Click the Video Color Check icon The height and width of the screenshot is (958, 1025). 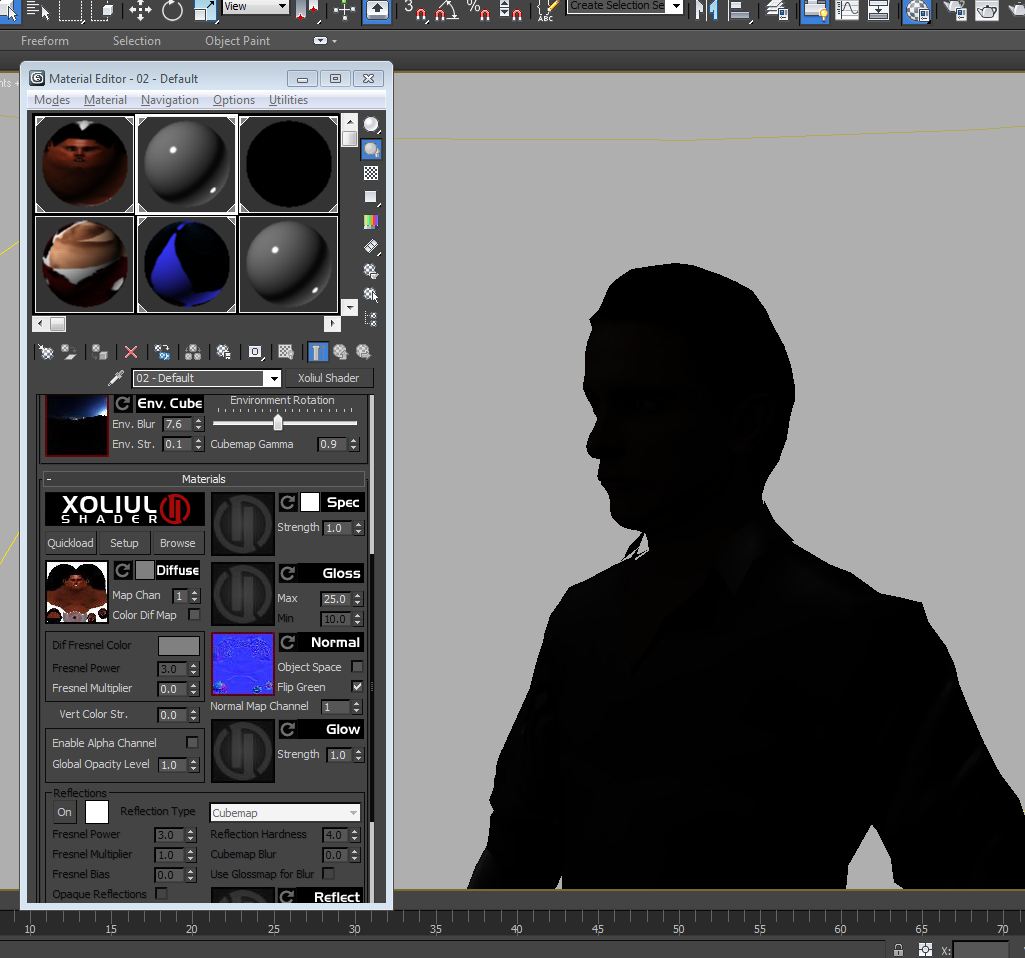tap(371, 222)
